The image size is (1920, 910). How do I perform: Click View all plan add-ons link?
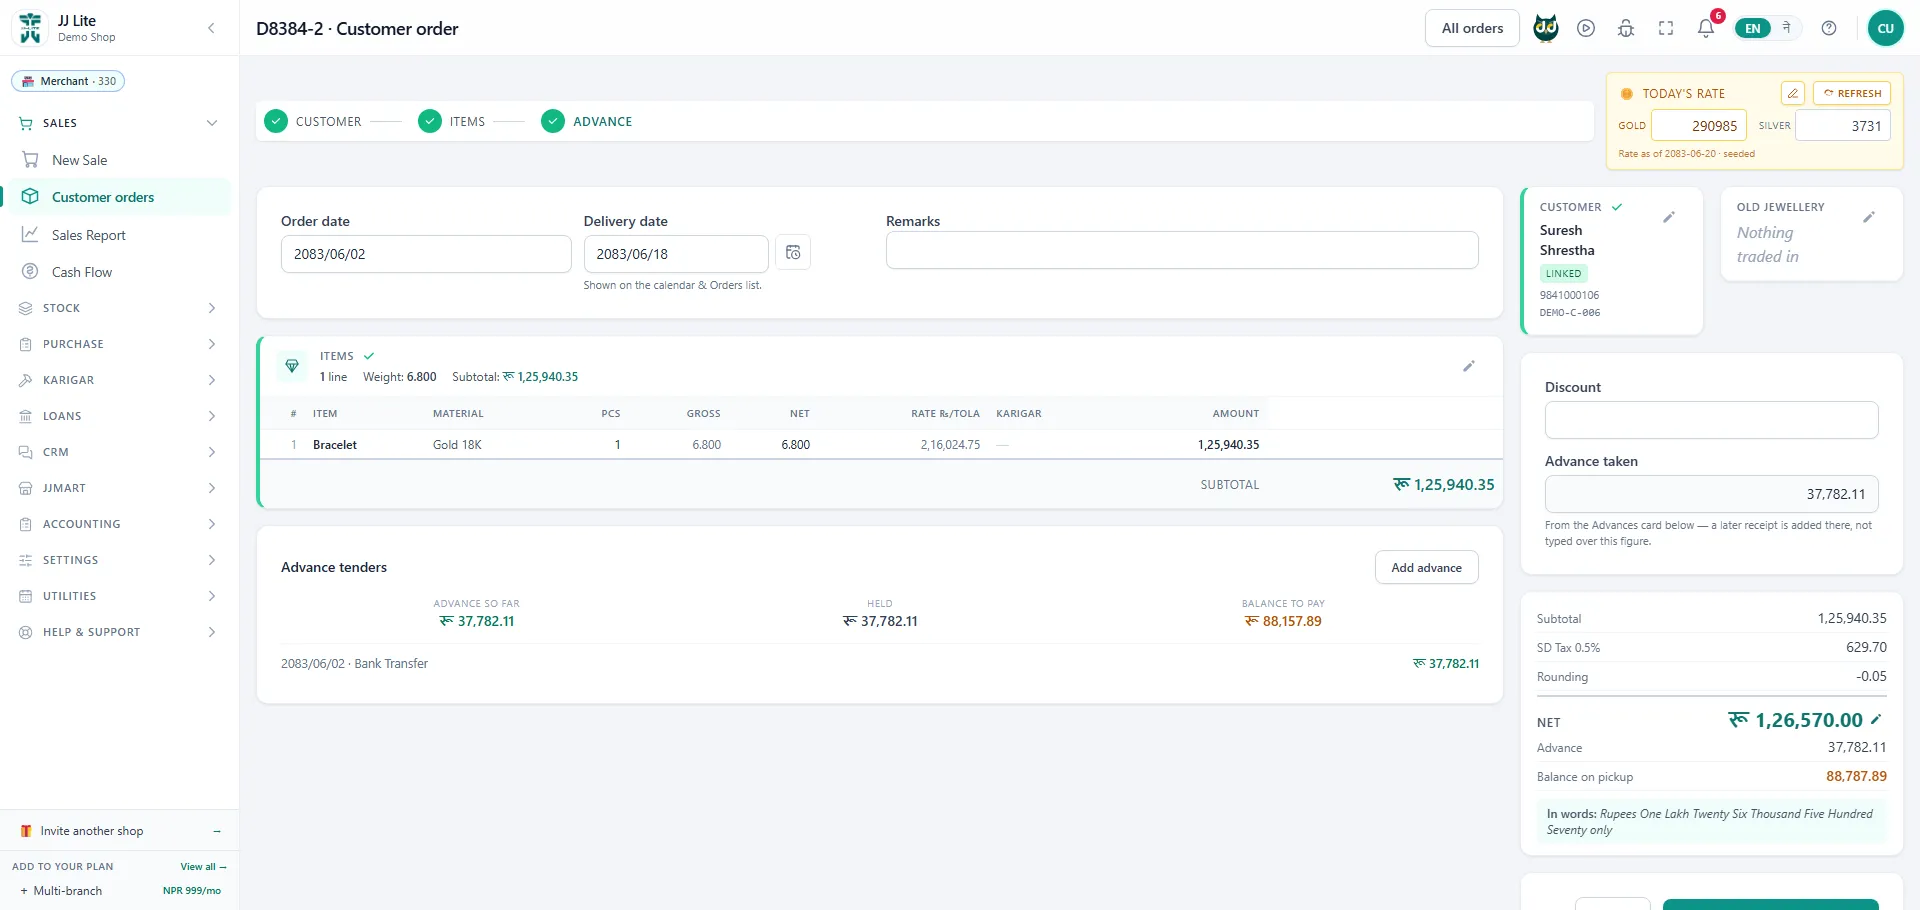(x=203, y=866)
